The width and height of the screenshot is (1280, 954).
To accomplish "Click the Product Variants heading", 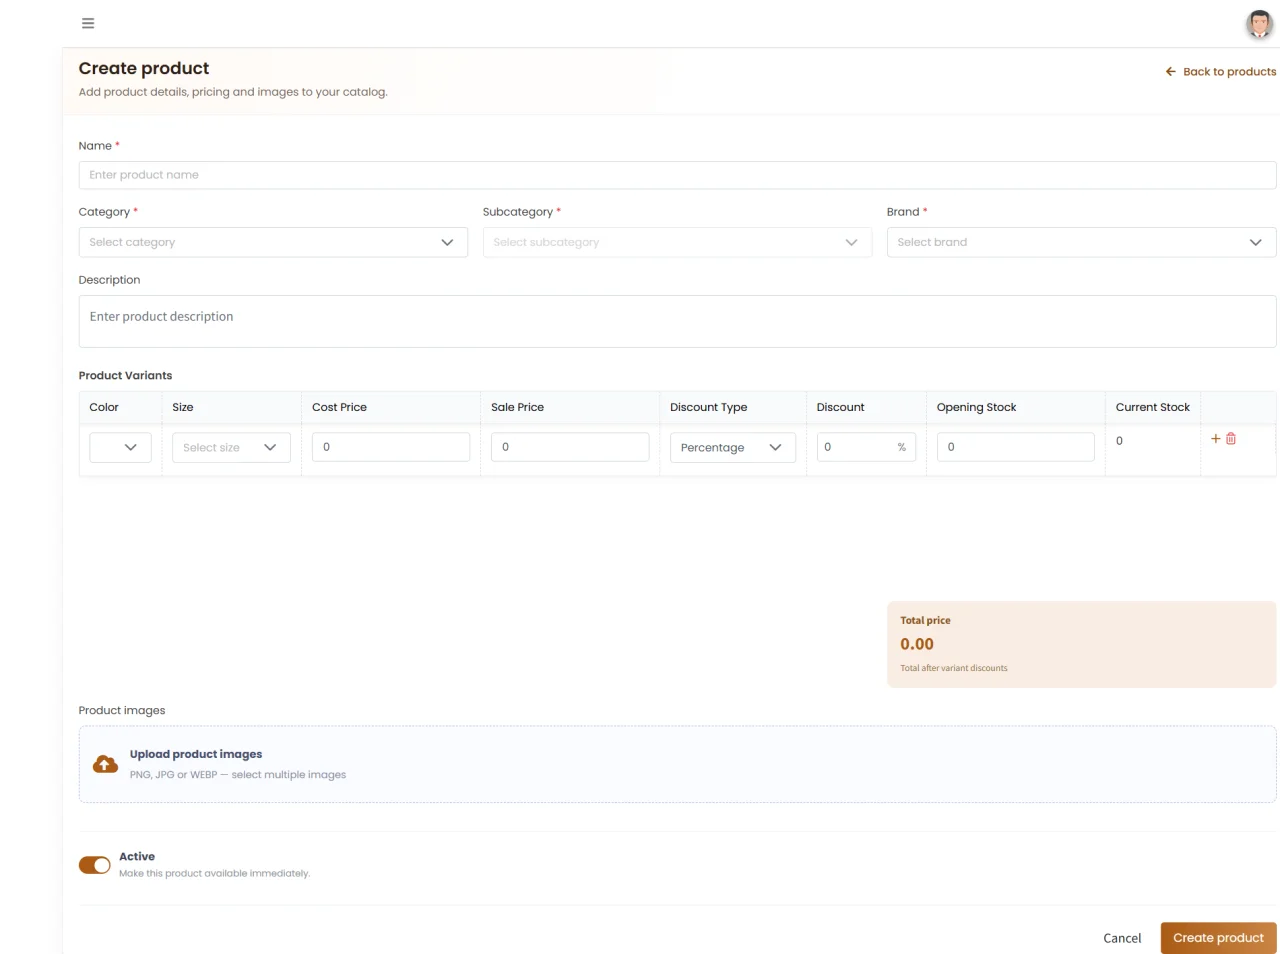I will [125, 375].
